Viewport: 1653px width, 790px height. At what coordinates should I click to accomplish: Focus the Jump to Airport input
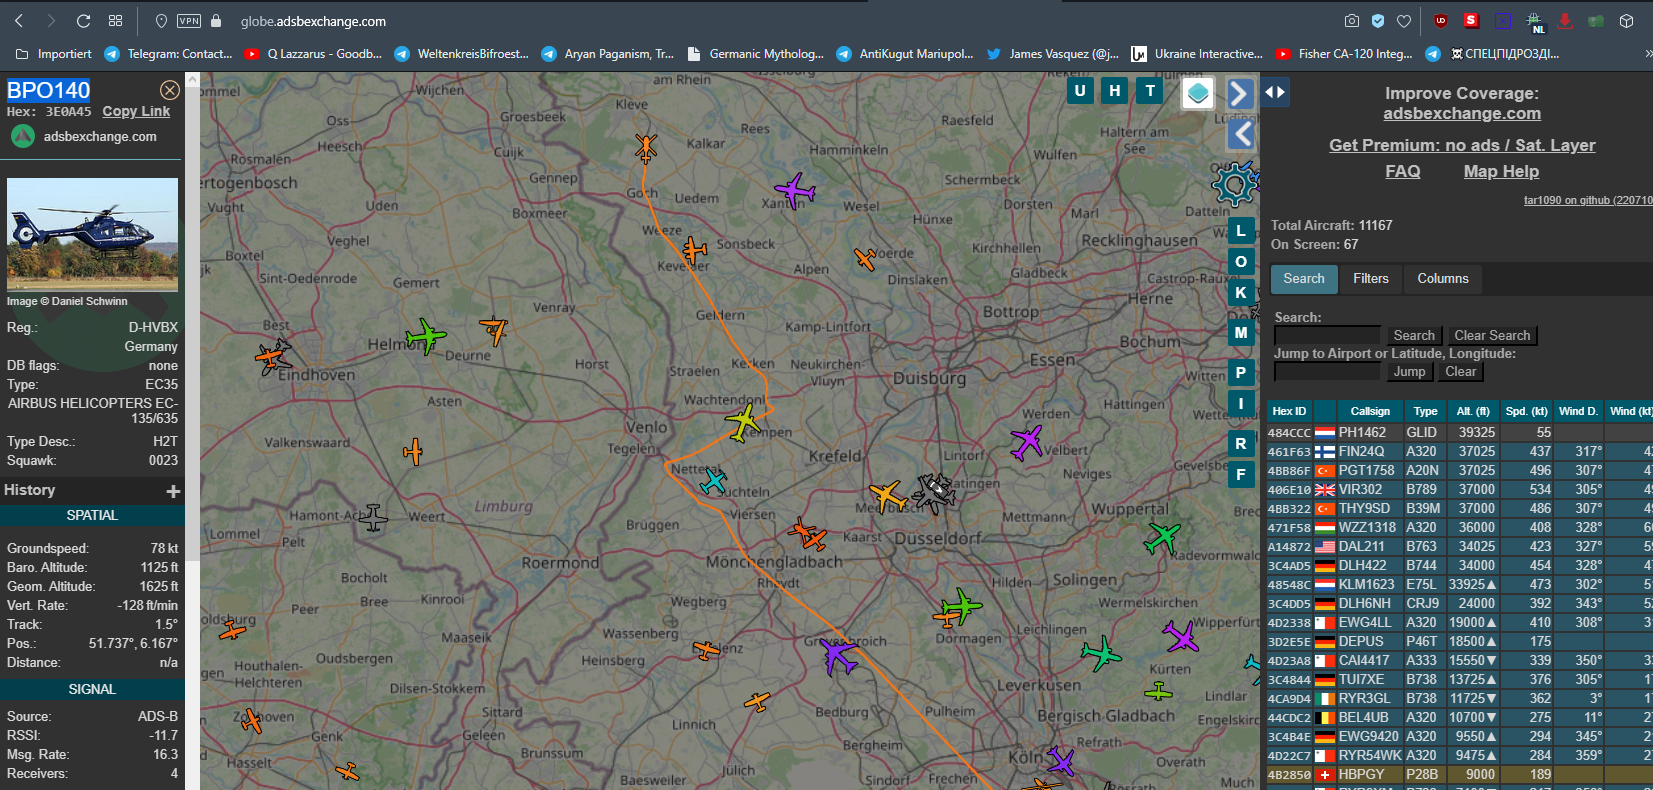pyautogui.click(x=1327, y=372)
